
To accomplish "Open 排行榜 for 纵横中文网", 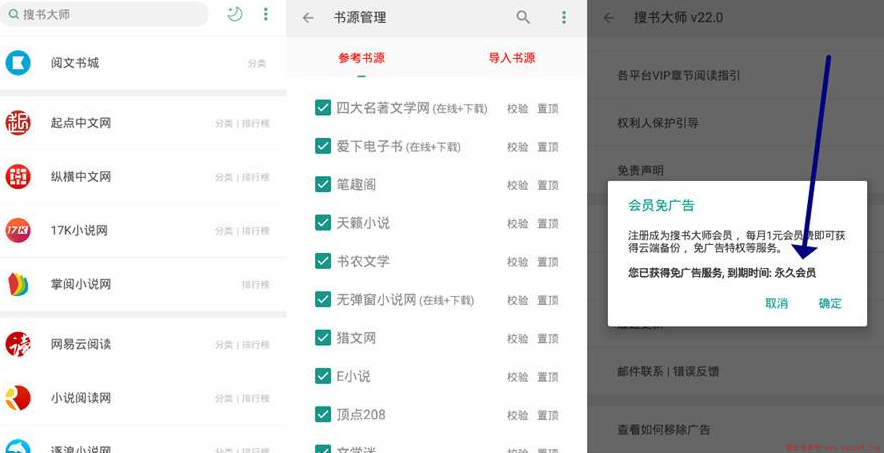I will pyautogui.click(x=256, y=177).
